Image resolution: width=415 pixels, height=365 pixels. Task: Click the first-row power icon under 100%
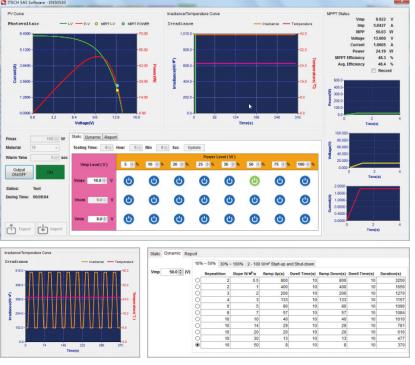coord(305,181)
